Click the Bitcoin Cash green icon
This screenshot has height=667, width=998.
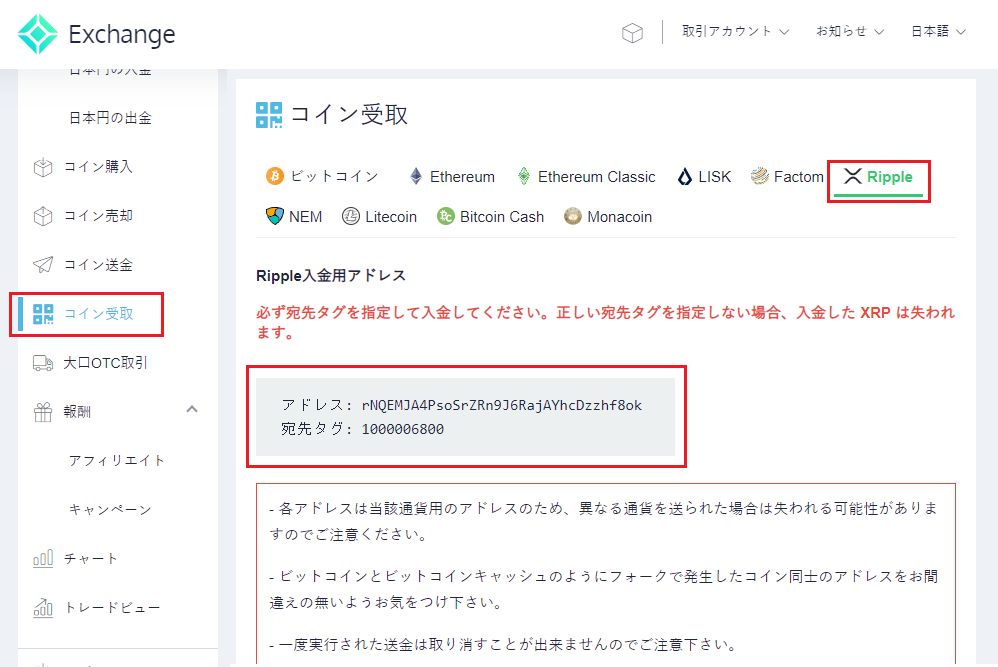point(446,216)
